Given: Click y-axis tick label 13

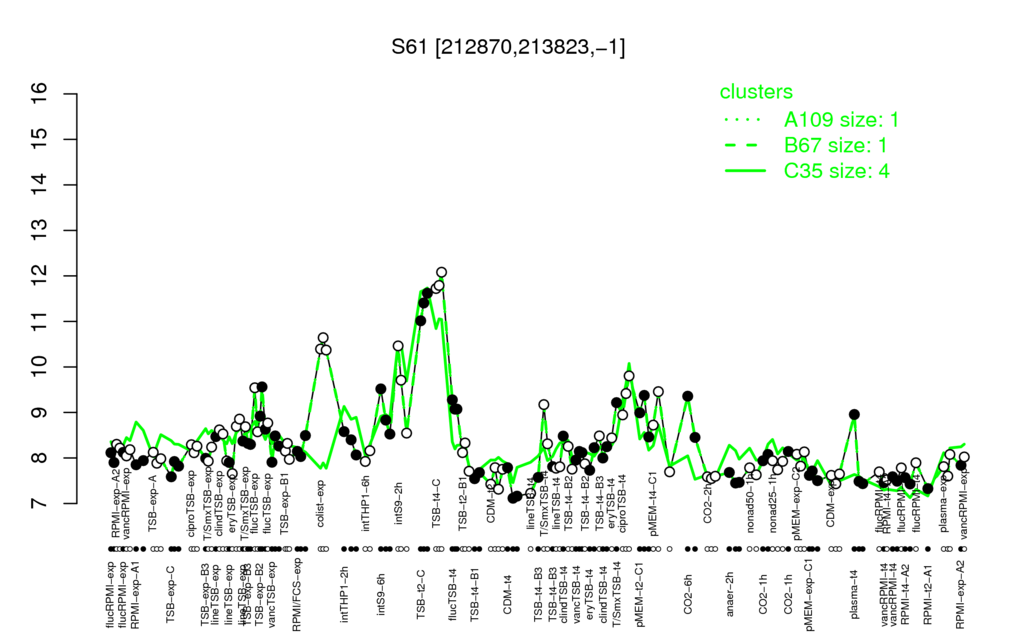Looking at the screenshot, I should point(40,231).
